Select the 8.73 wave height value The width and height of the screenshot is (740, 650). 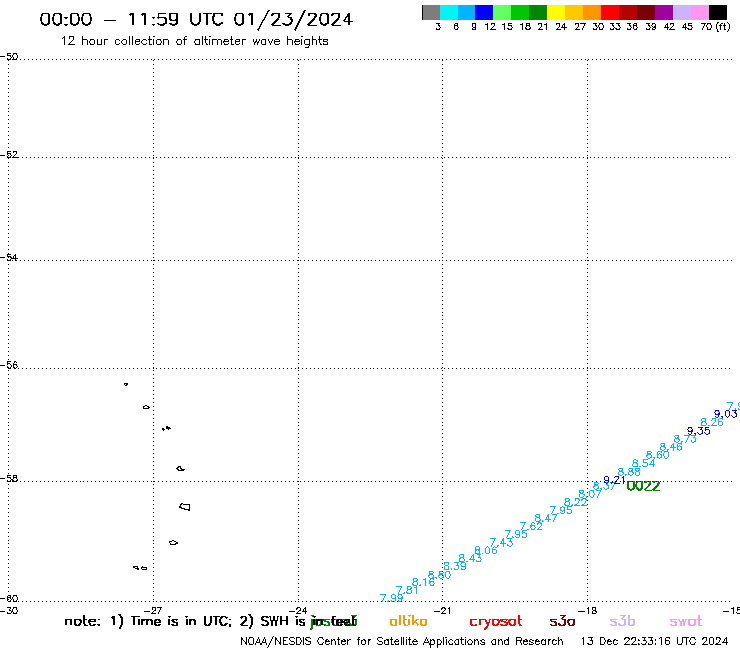[x=685, y=439]
